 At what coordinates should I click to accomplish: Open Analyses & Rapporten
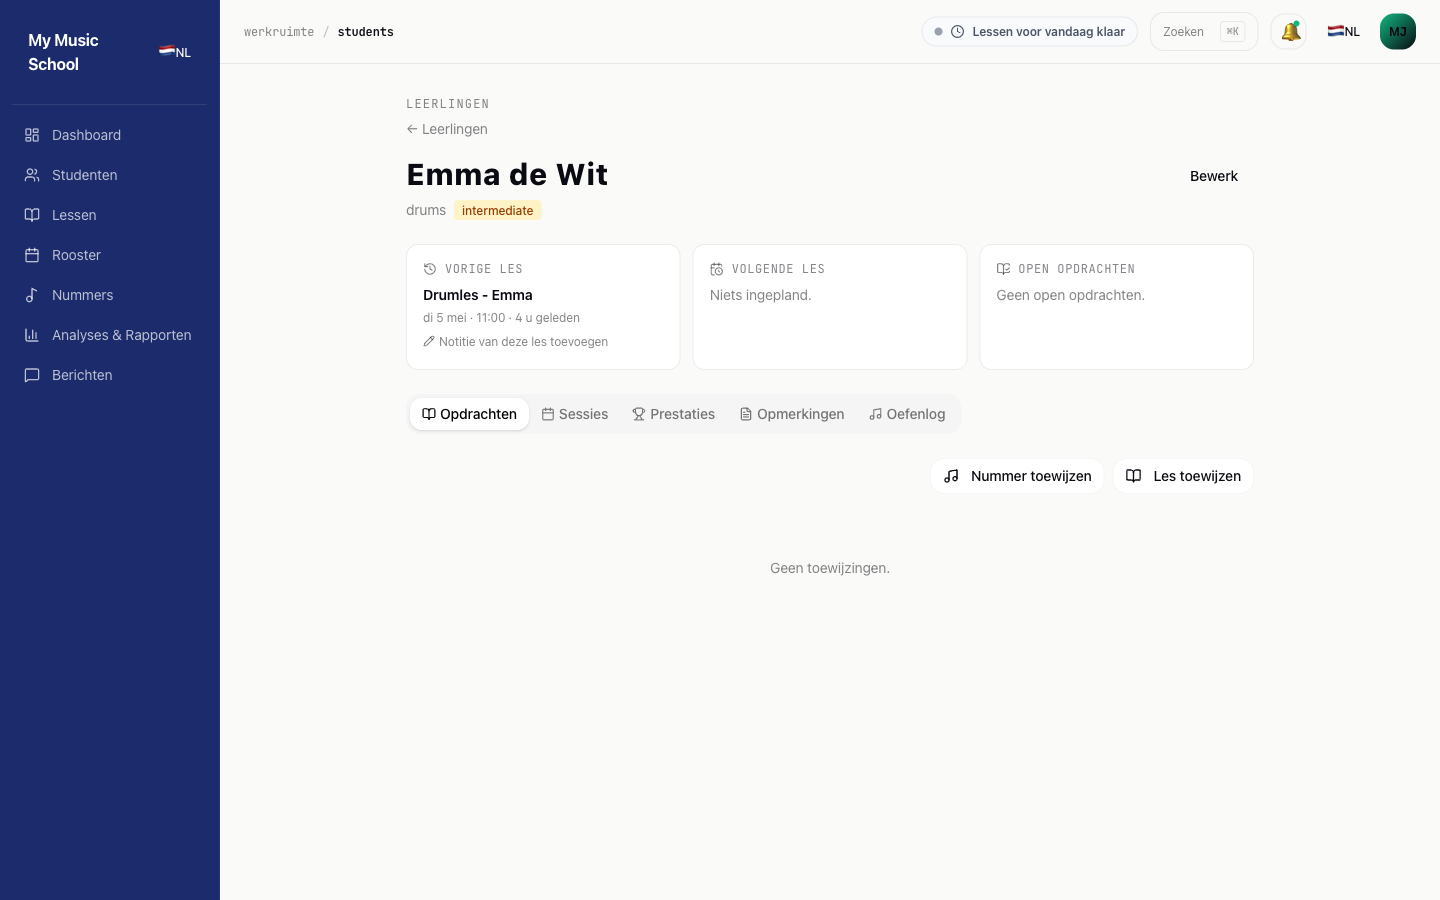(x=110, y=335)
